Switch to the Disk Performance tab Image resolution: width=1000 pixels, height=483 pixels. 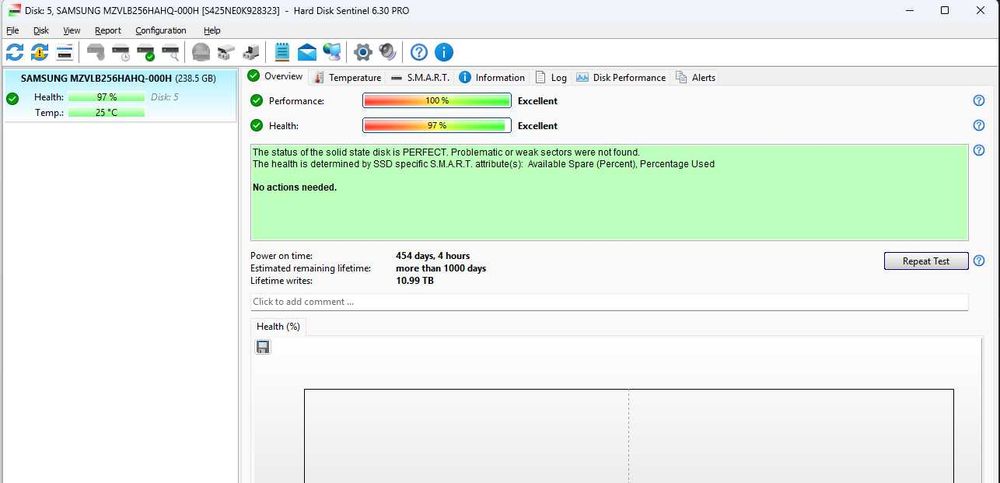point(621,78)
